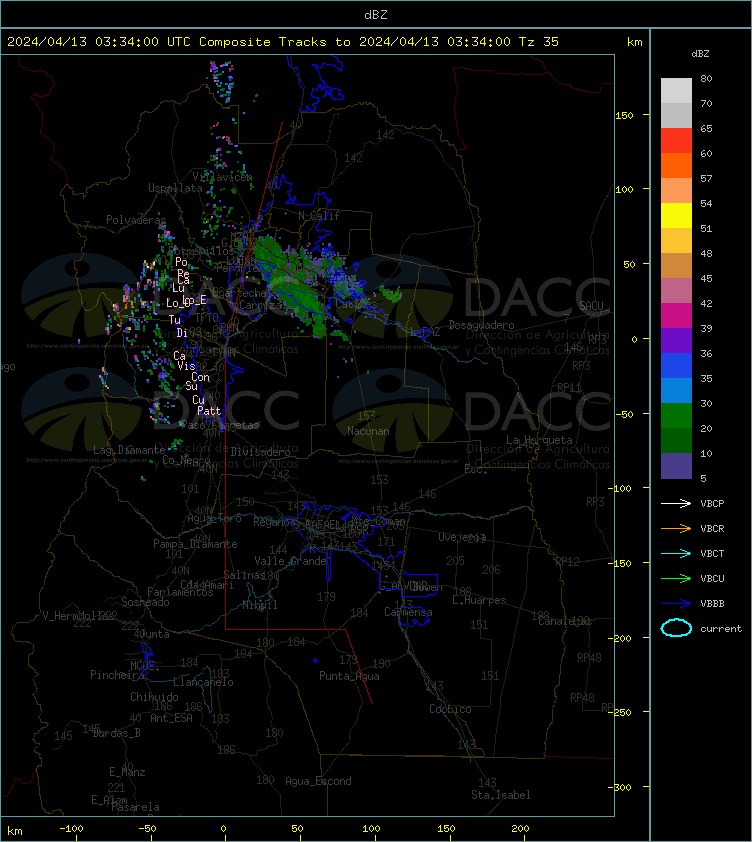Click the 'Agua_Toro' map label
This screenshot has width=752, height=842.
(x=214, y=519)
